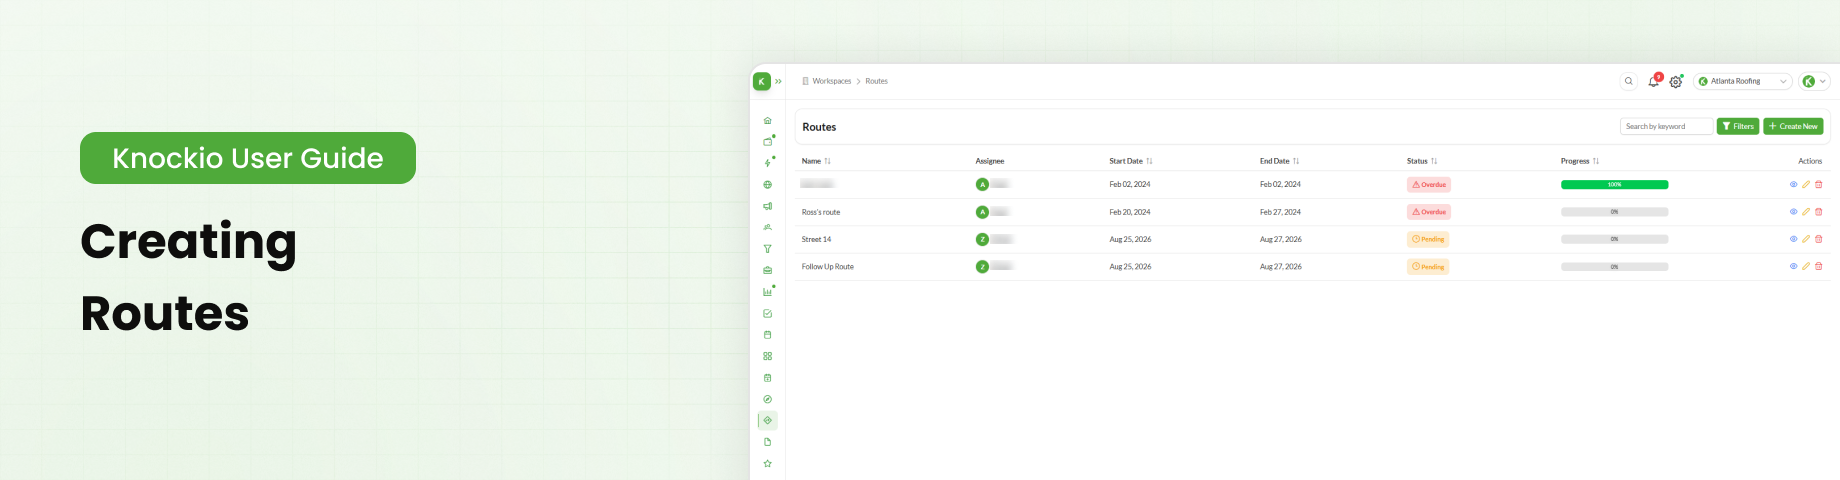
Task: Select the active Routes sidebar icon
Action: (x=767, y=420)
